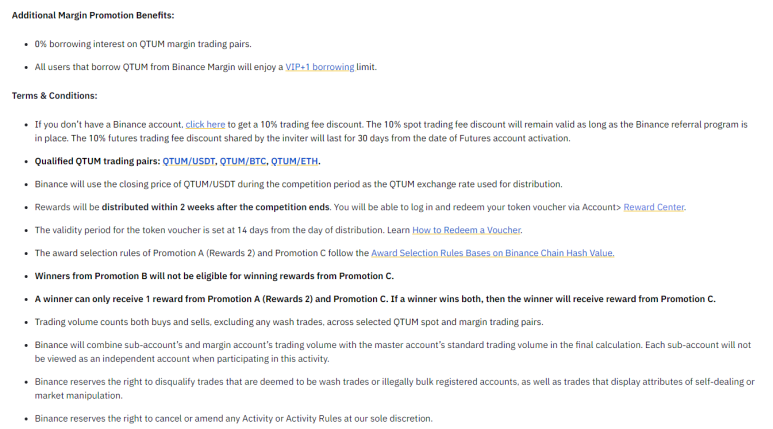Follow the 'click here' referral link
The height and width of the screenshot is (429, 773).
click(x=205, y=125)
